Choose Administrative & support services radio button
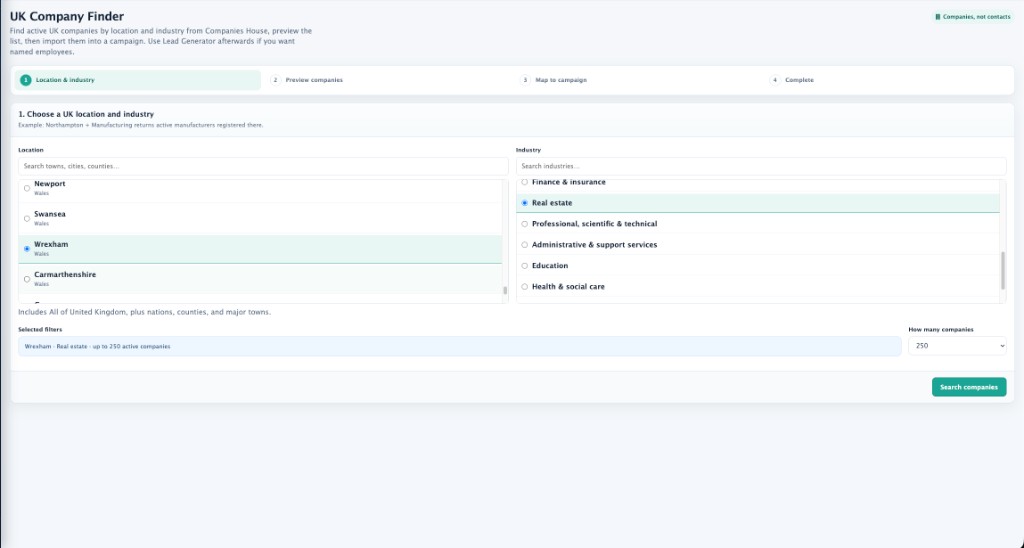This screenshot has height=548, width=1024. coord(524,245)
